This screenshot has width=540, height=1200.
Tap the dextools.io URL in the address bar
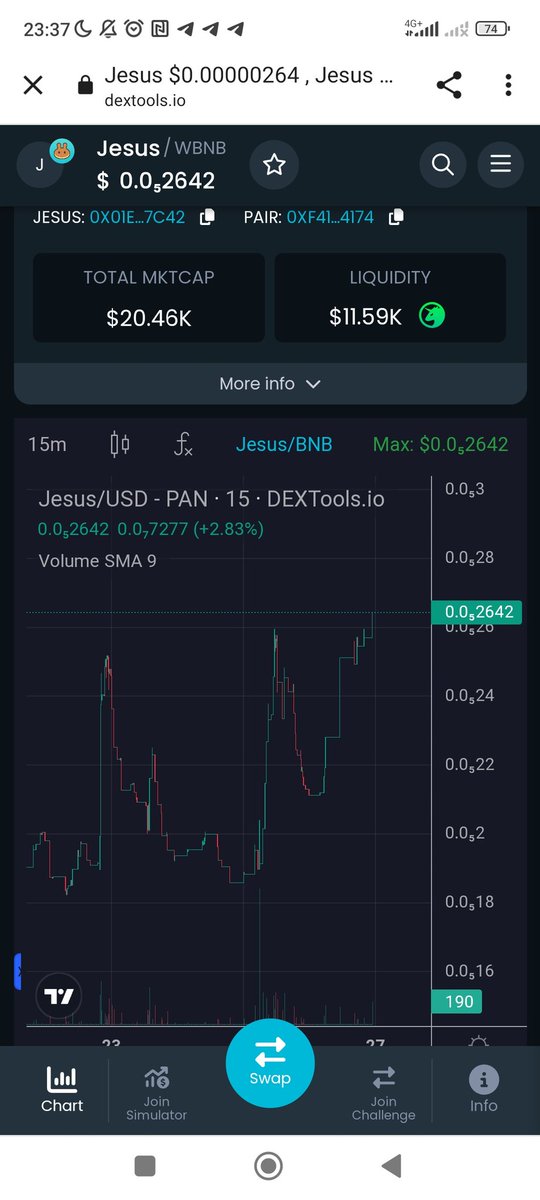click(x=145, y=100)
